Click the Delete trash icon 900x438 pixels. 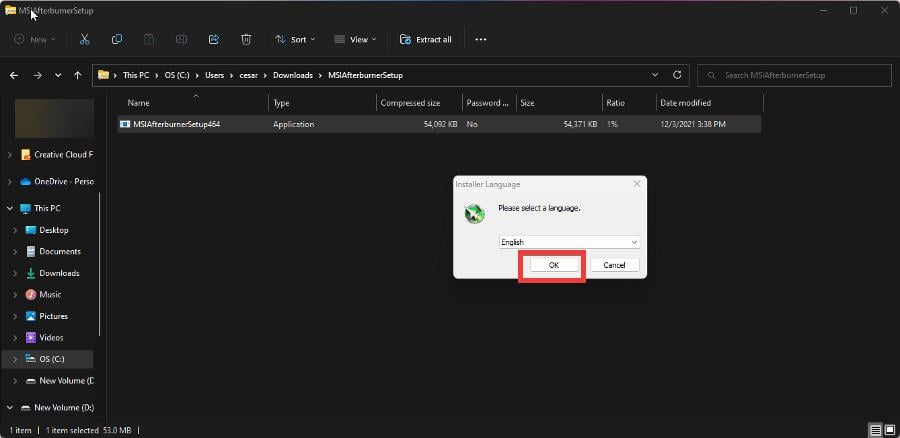tap(246, 39)
